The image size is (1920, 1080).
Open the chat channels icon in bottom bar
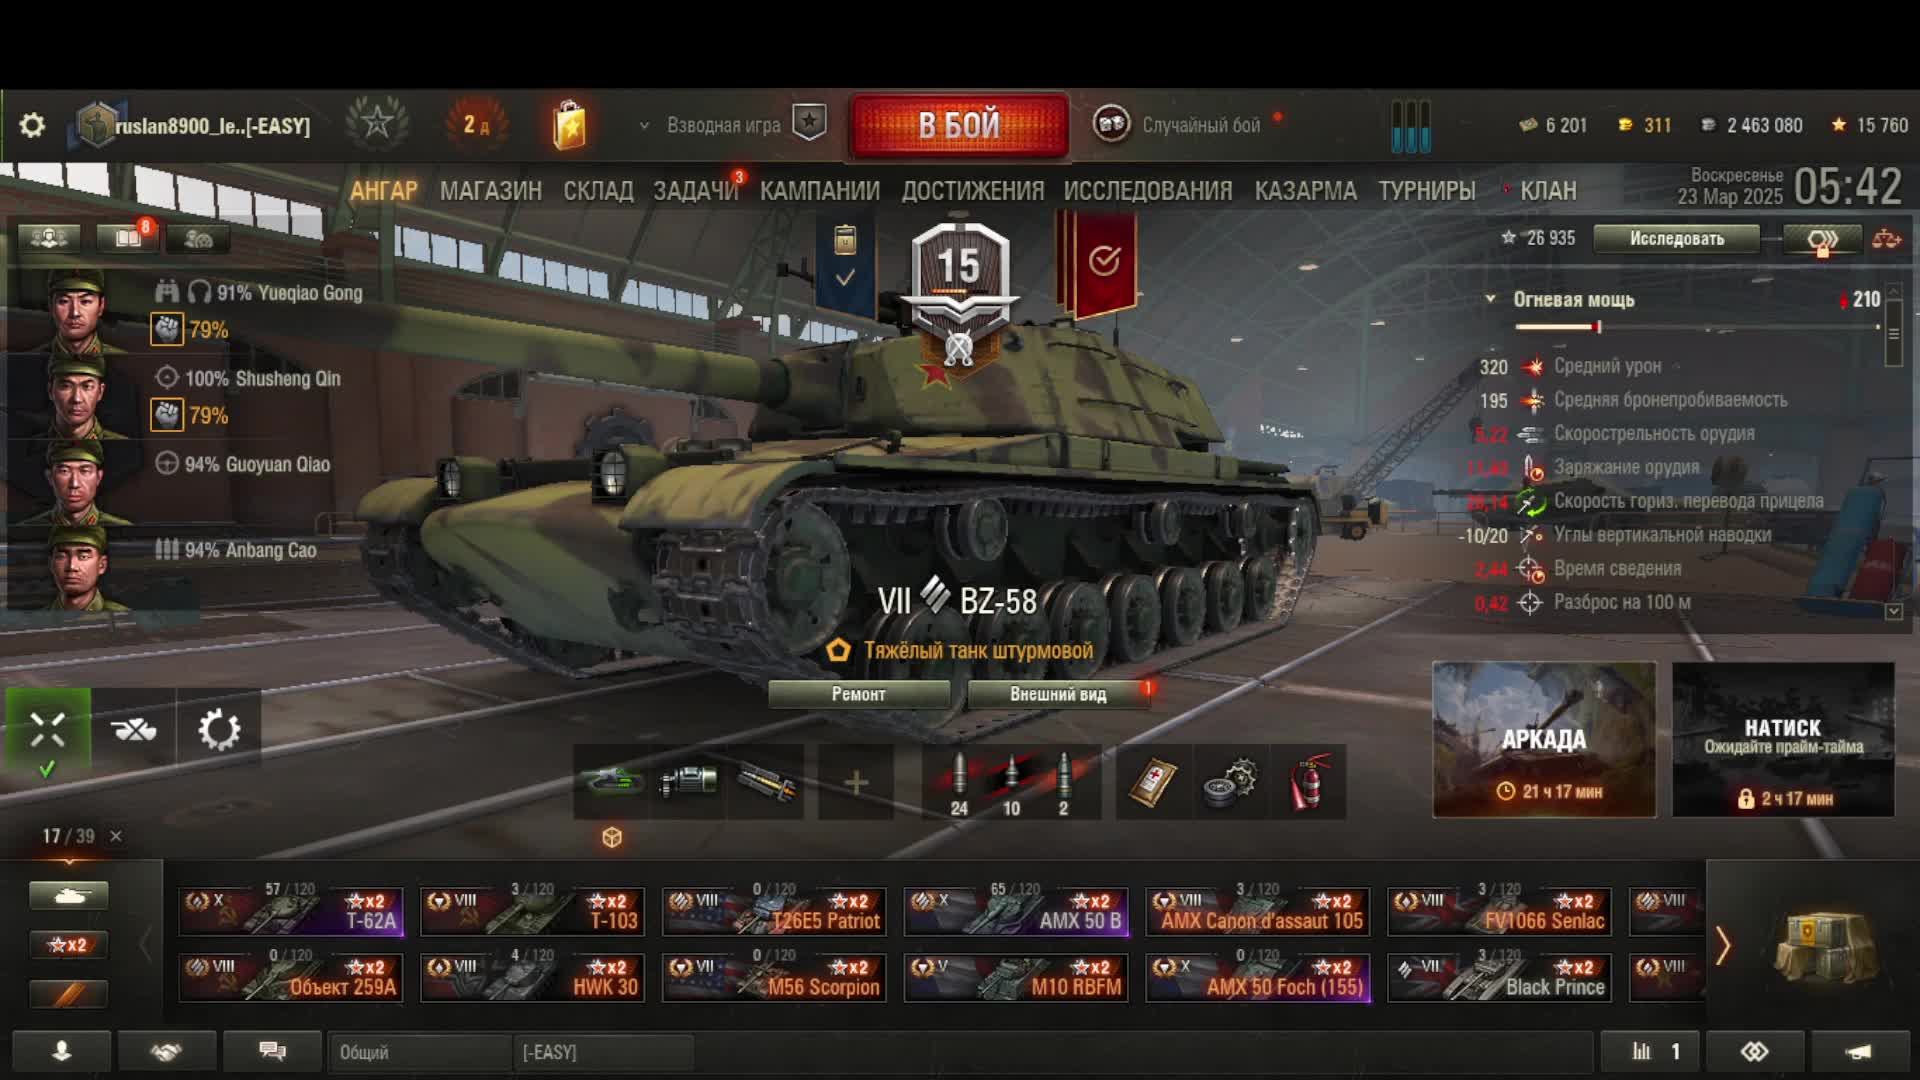(x=272, y=1051)
